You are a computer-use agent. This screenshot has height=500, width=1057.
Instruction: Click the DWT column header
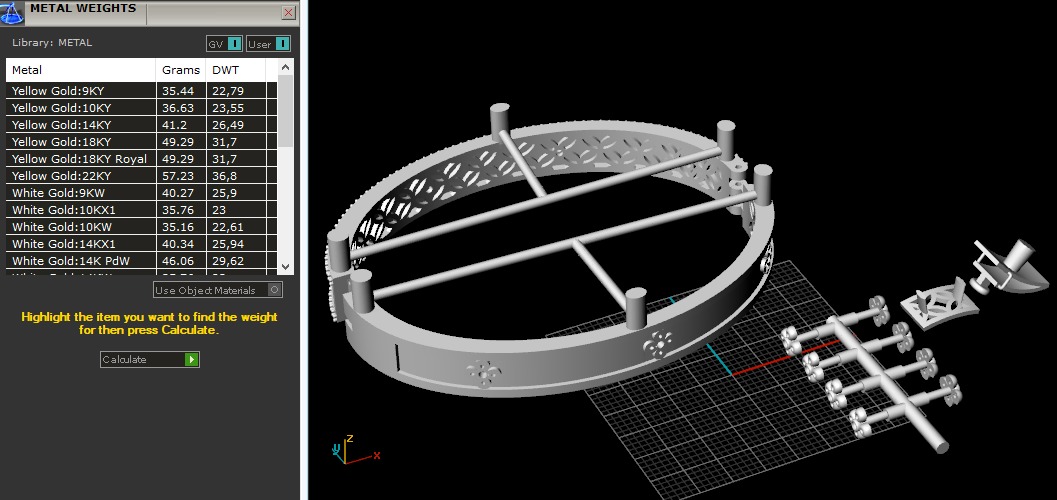click(236, 70)
